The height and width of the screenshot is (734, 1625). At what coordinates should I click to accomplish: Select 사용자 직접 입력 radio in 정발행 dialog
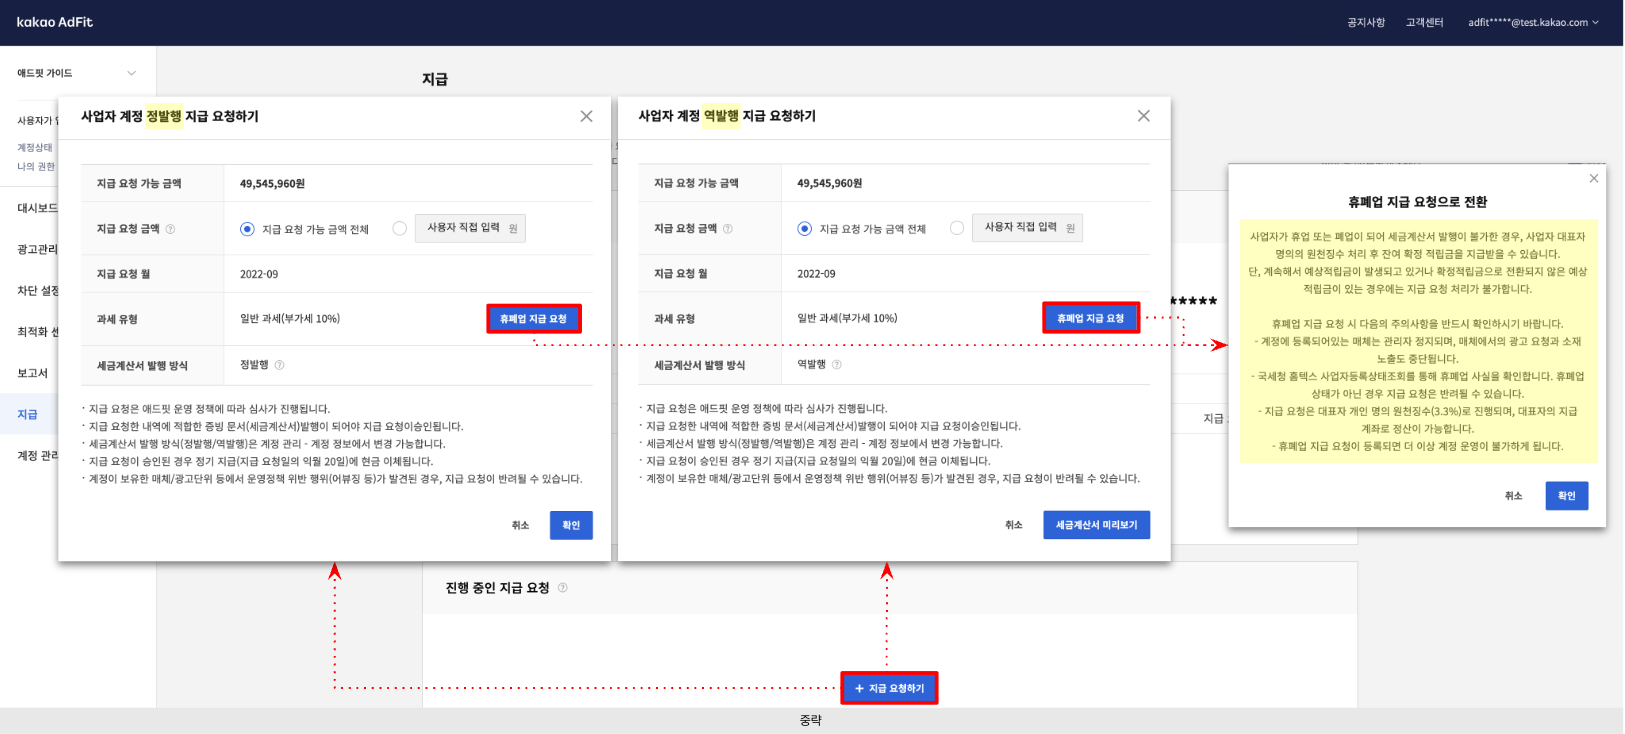tap(400, 228)
